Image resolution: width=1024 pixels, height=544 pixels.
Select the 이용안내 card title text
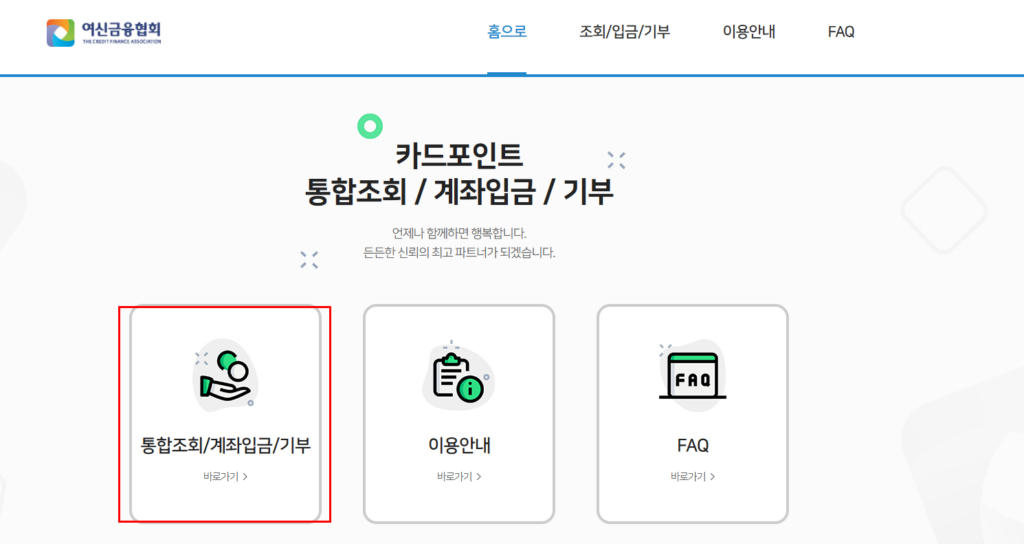pyautogui.click(x=459, y=445)
